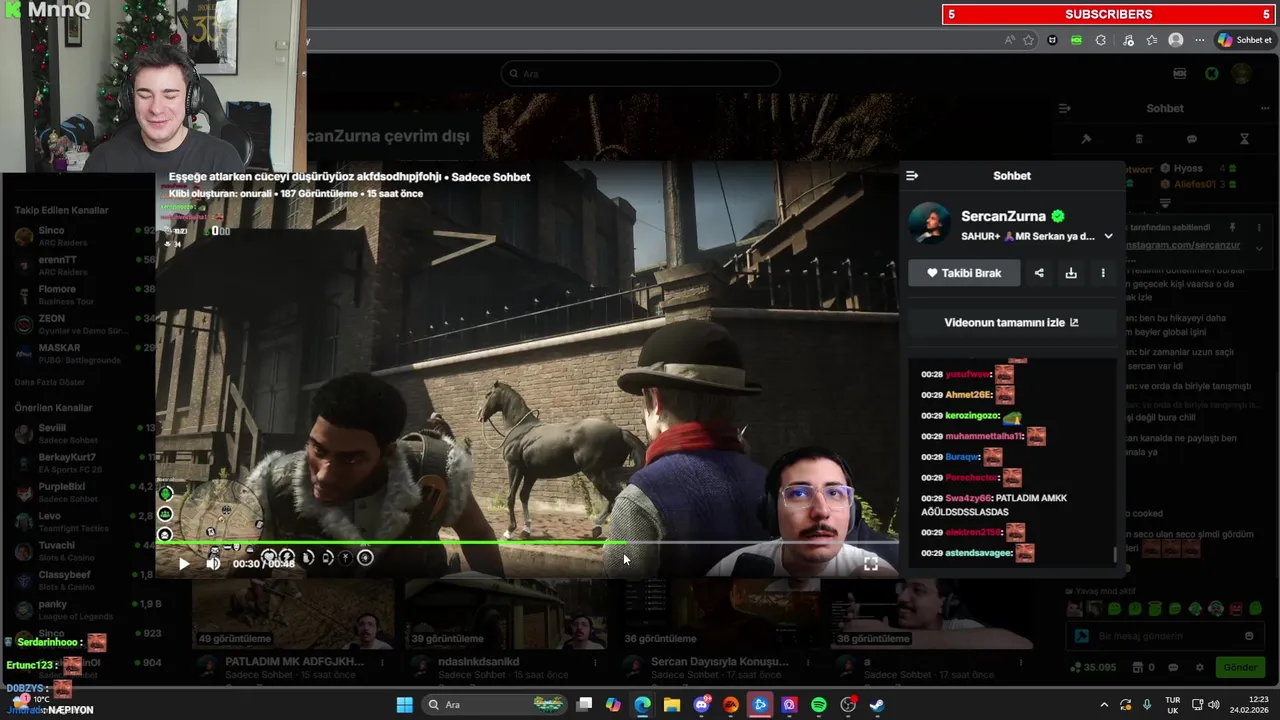Image resolution: width=1280 pixels, height=720 pixels.
Task: Open erennTT channel in sidebar
Action: click(80, 265)
